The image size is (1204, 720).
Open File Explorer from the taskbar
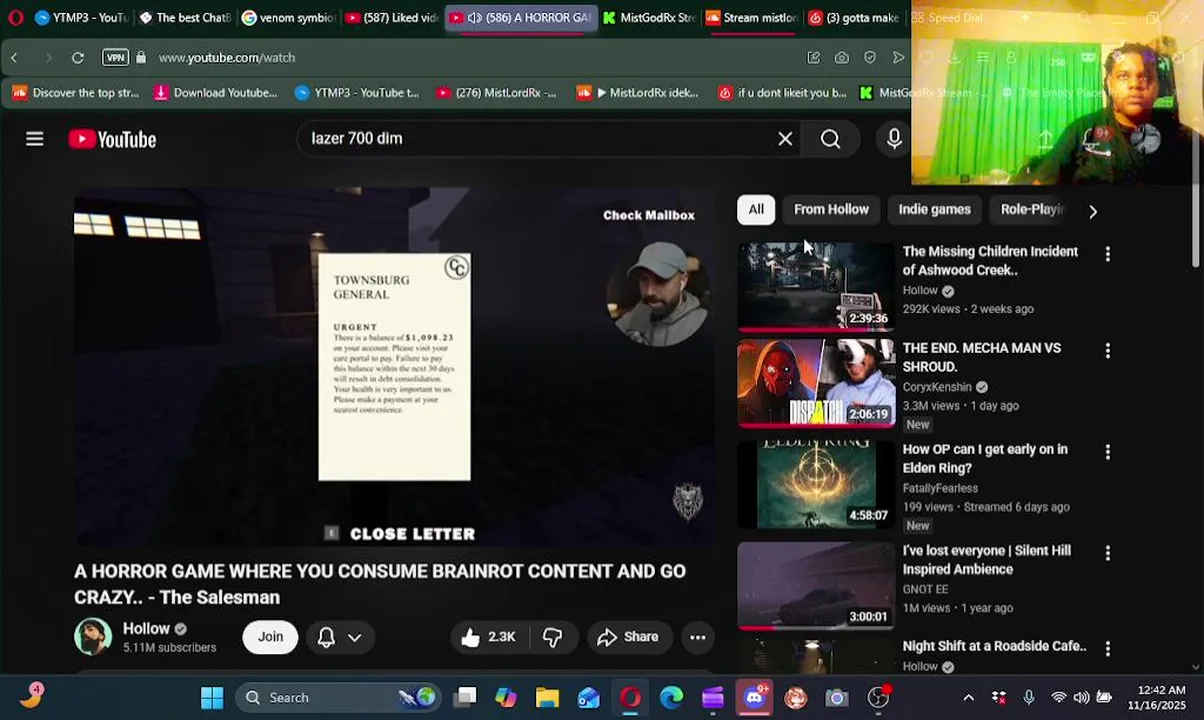(x=547, y=698)
